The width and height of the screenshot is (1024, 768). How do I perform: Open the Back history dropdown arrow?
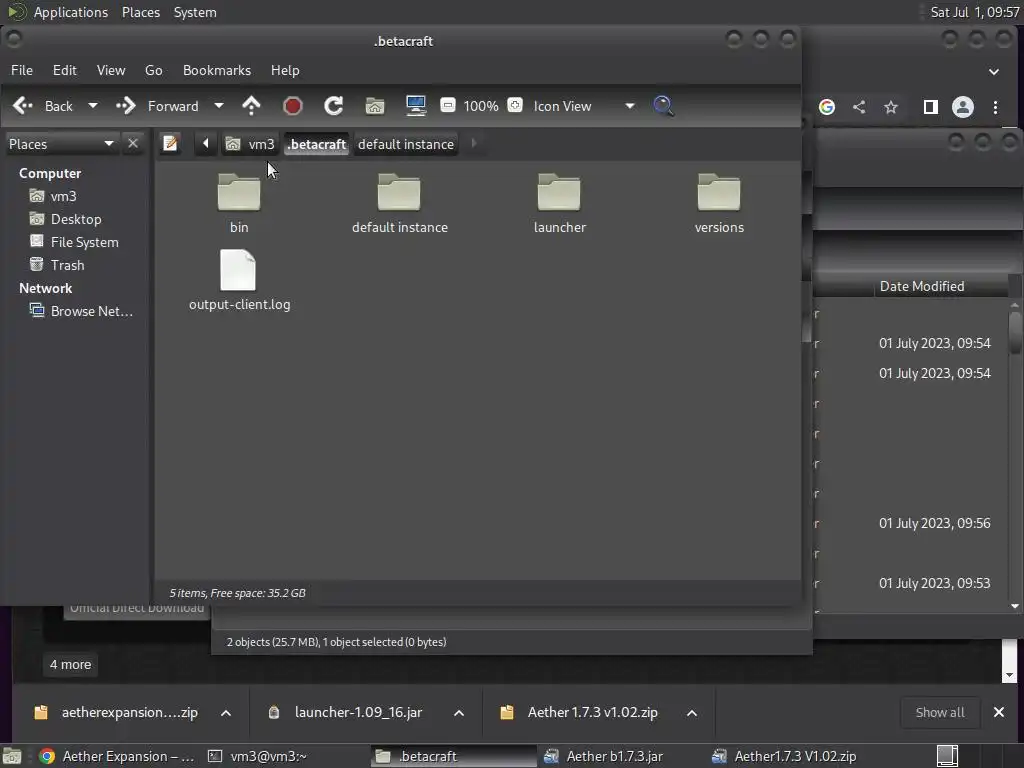[x=93, y=106]
